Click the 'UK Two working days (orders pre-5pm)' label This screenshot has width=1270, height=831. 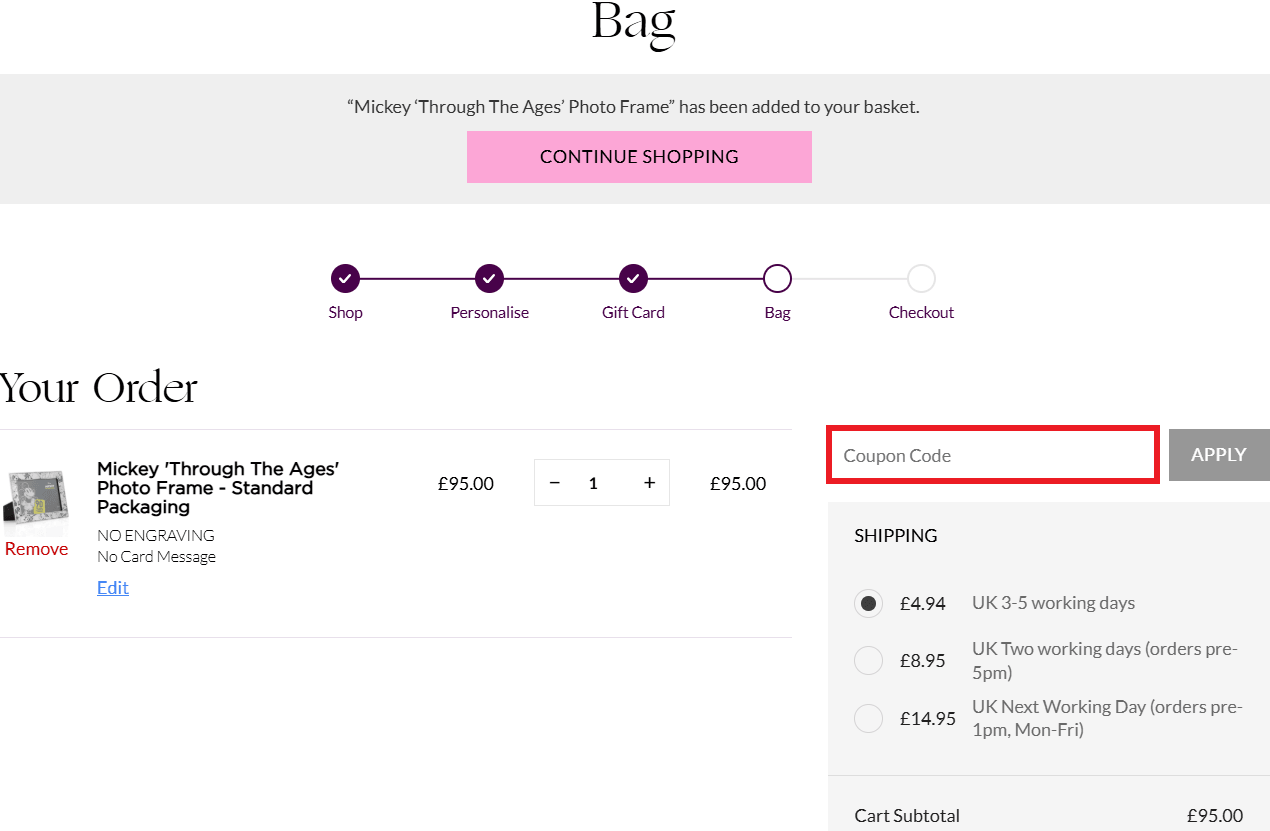1105,660
